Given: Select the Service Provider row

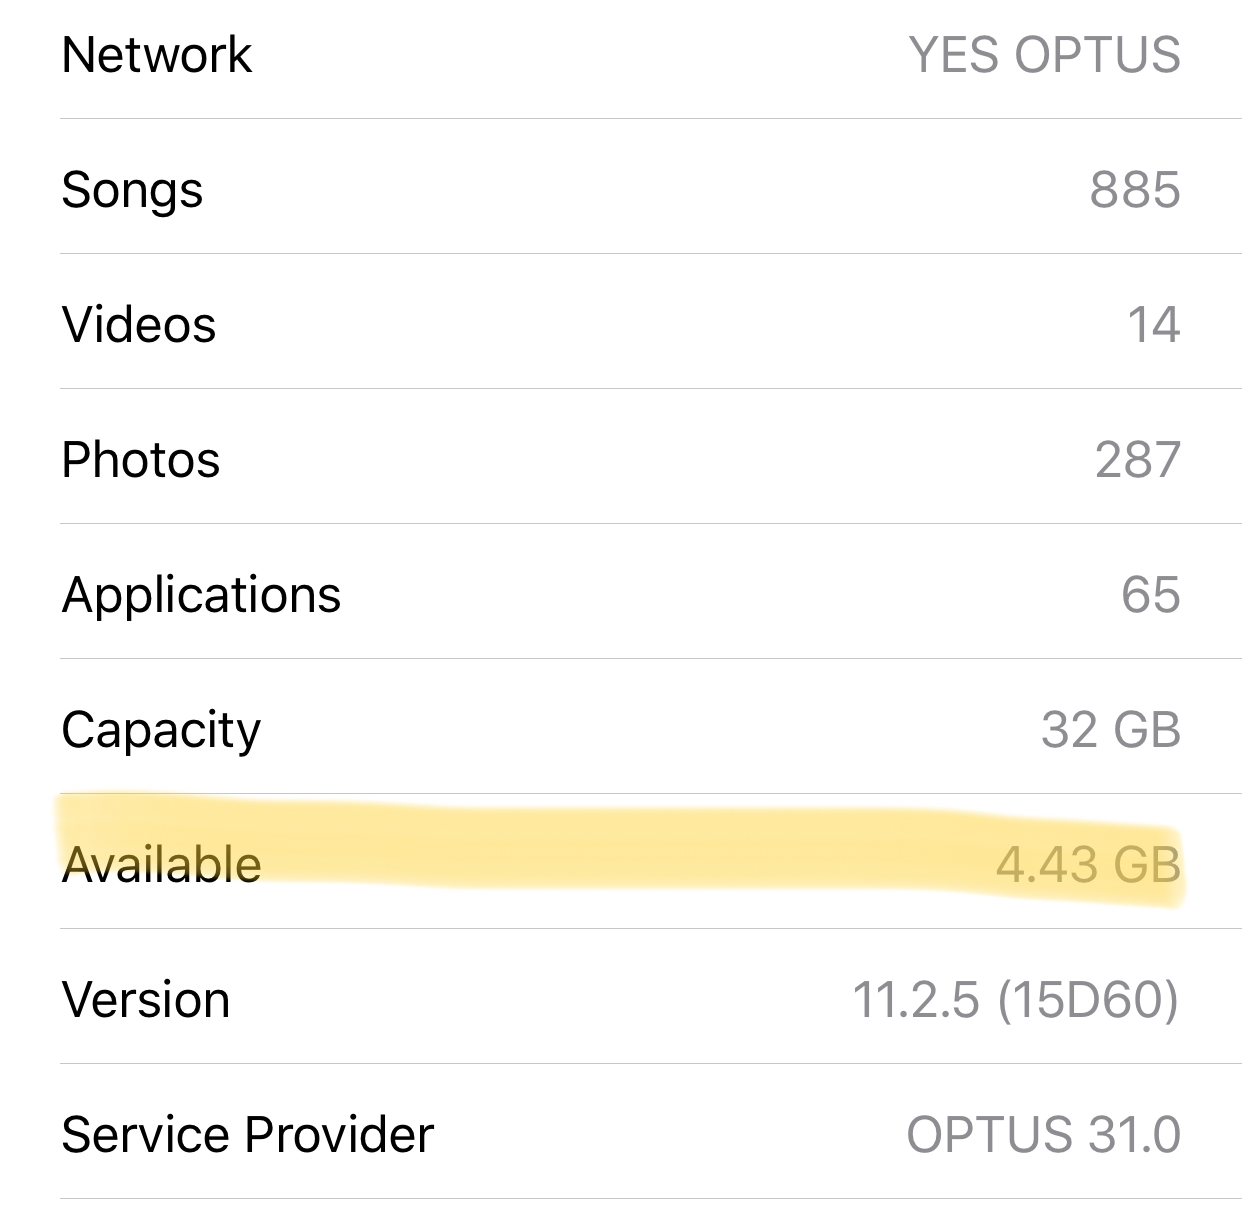Looking at the screenshot, I should tap(621, 1133).
